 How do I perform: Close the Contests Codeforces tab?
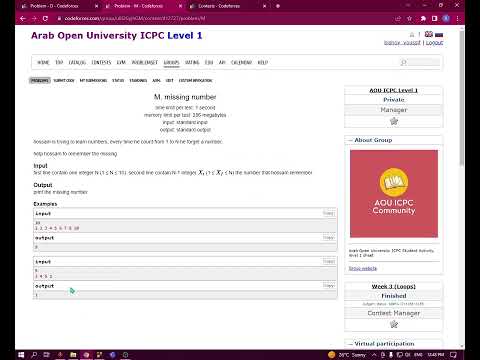click(x=265, y=6)
